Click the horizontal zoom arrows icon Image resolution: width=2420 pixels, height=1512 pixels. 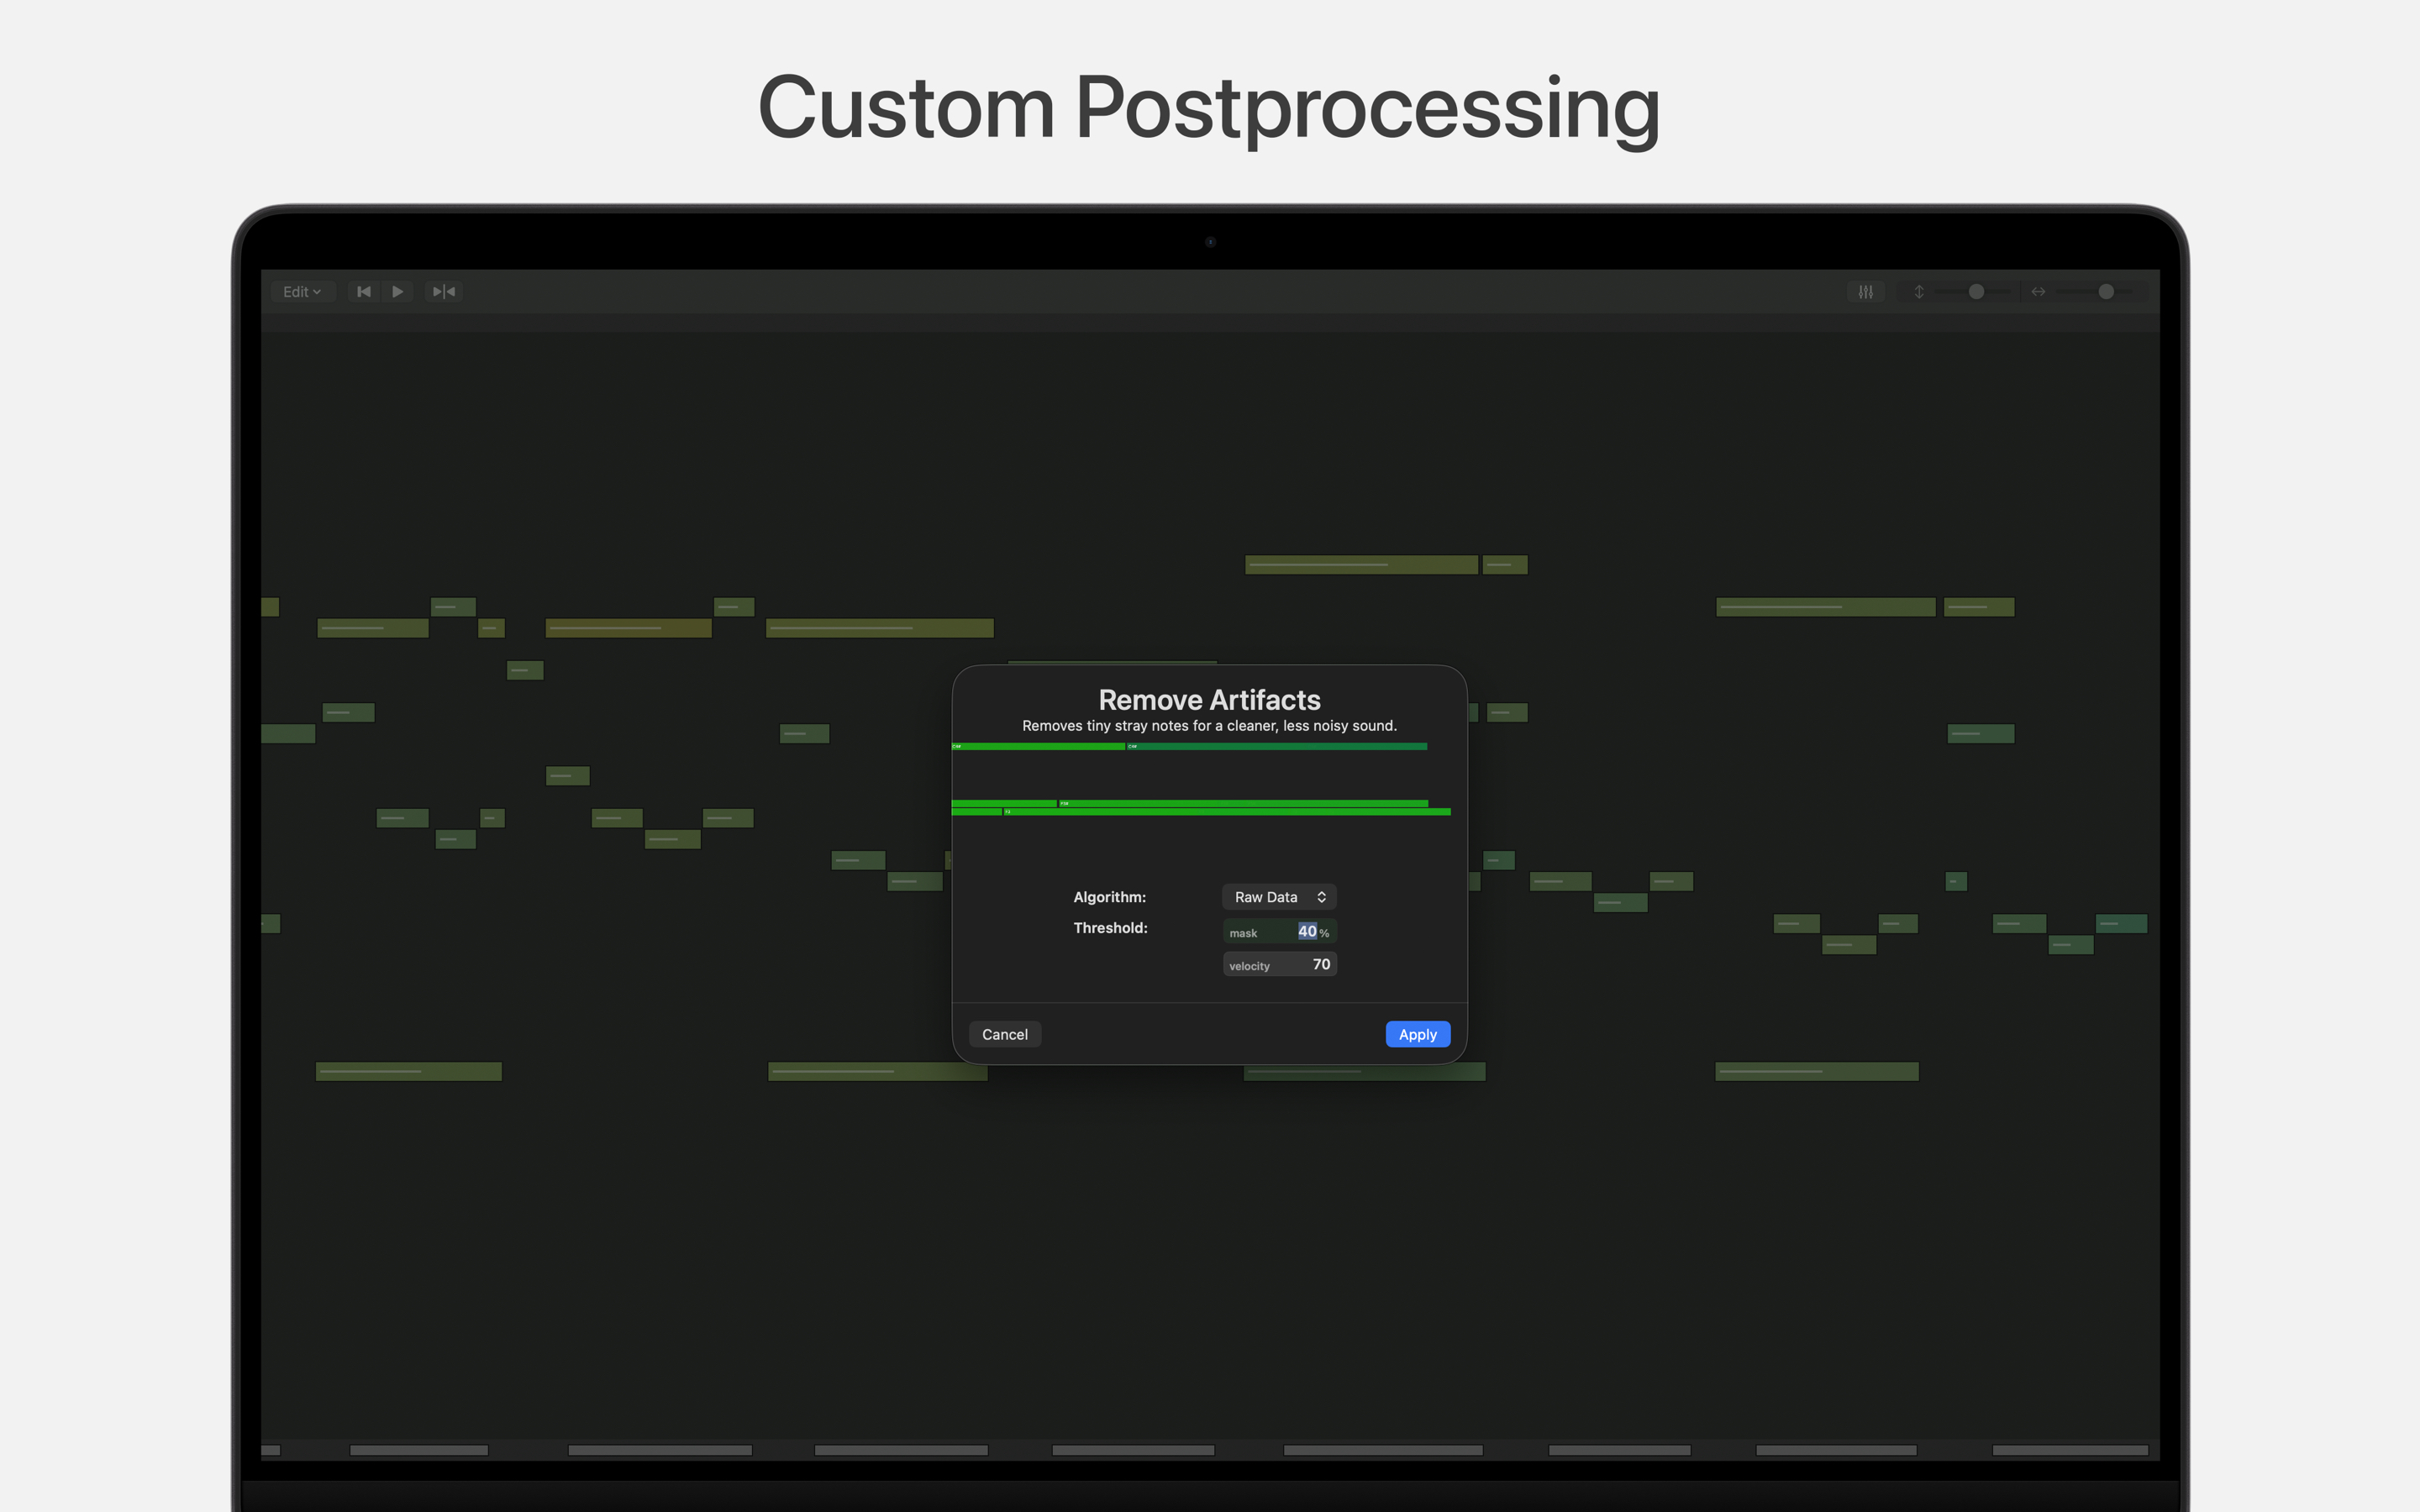[x=2038, y=292]
